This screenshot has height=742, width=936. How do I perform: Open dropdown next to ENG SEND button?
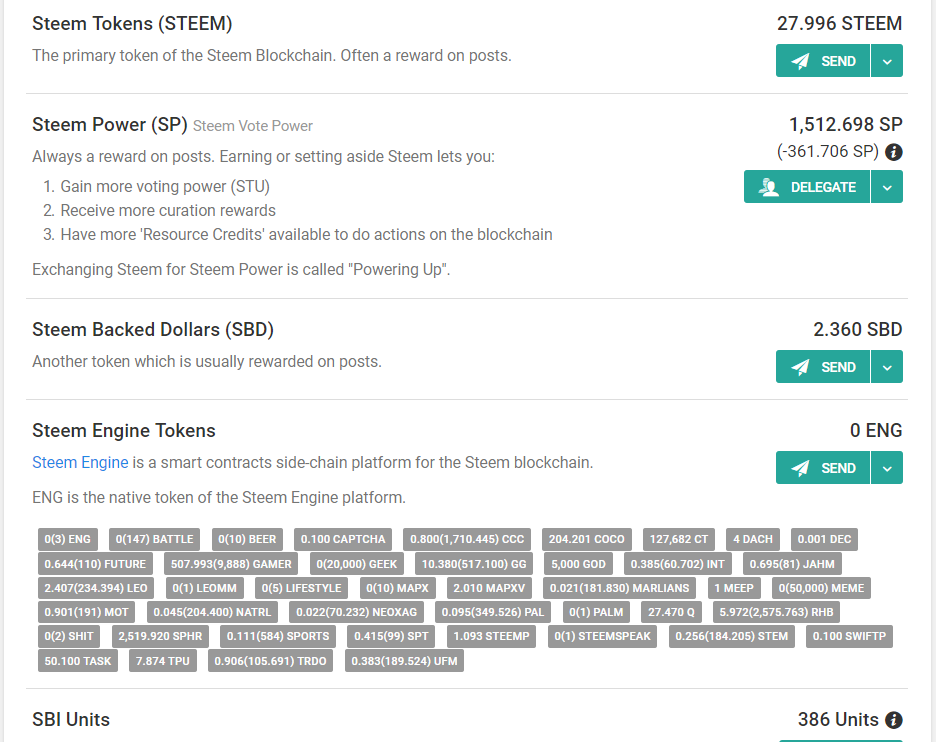point(887,467)
